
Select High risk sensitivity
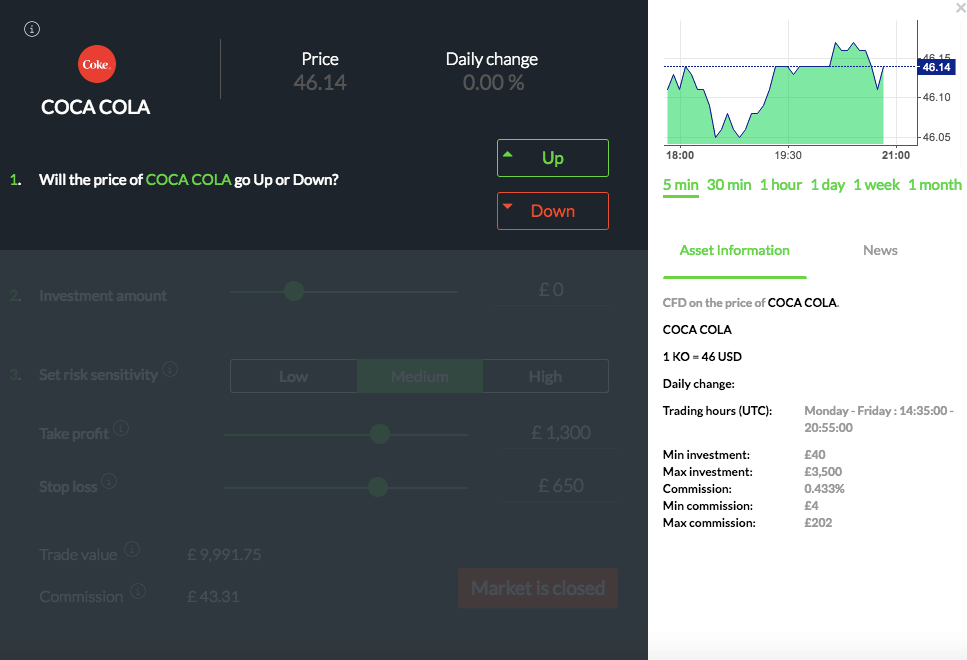(545, 376)
